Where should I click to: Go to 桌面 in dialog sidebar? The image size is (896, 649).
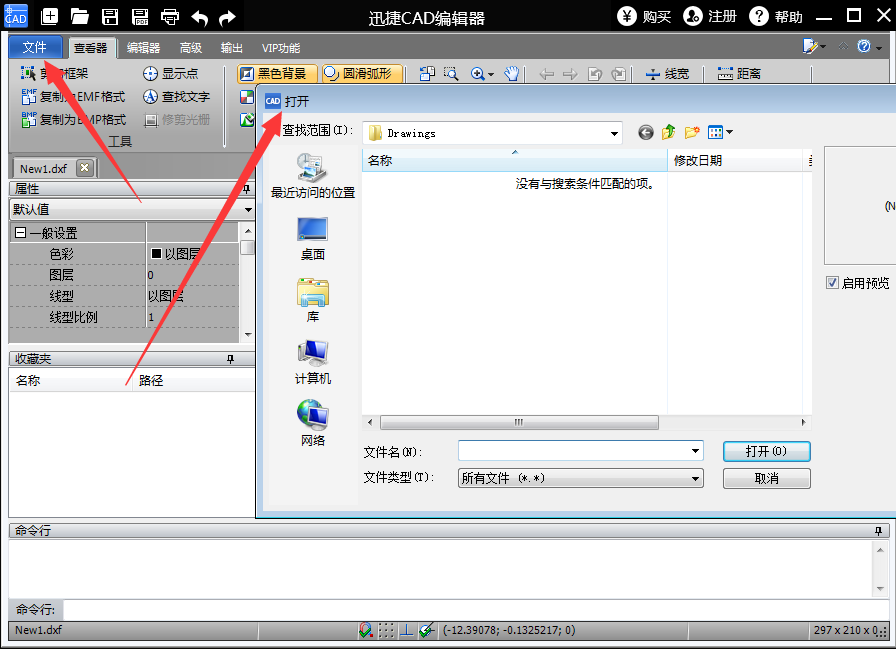tap(313, 239)
